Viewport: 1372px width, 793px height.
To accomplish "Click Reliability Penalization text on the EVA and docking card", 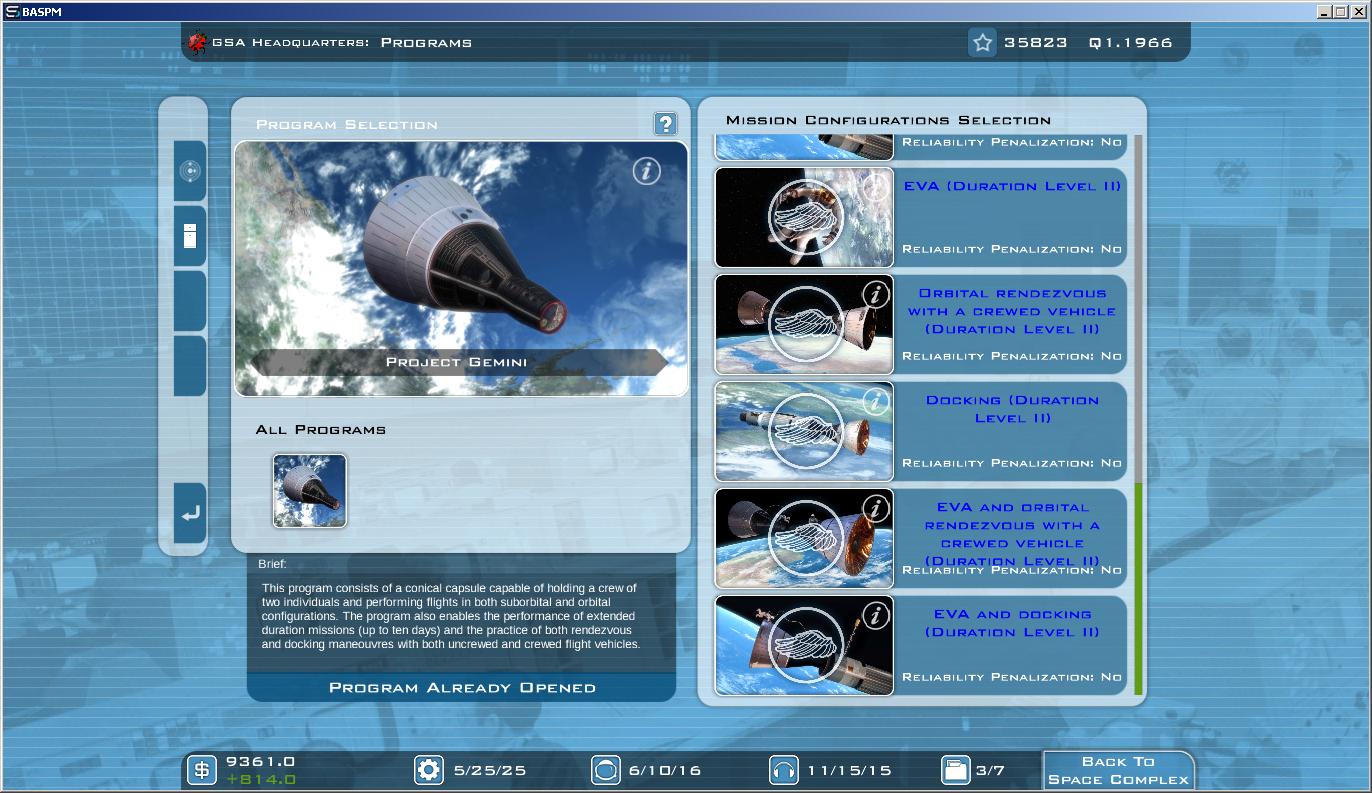I will 1012,677.
